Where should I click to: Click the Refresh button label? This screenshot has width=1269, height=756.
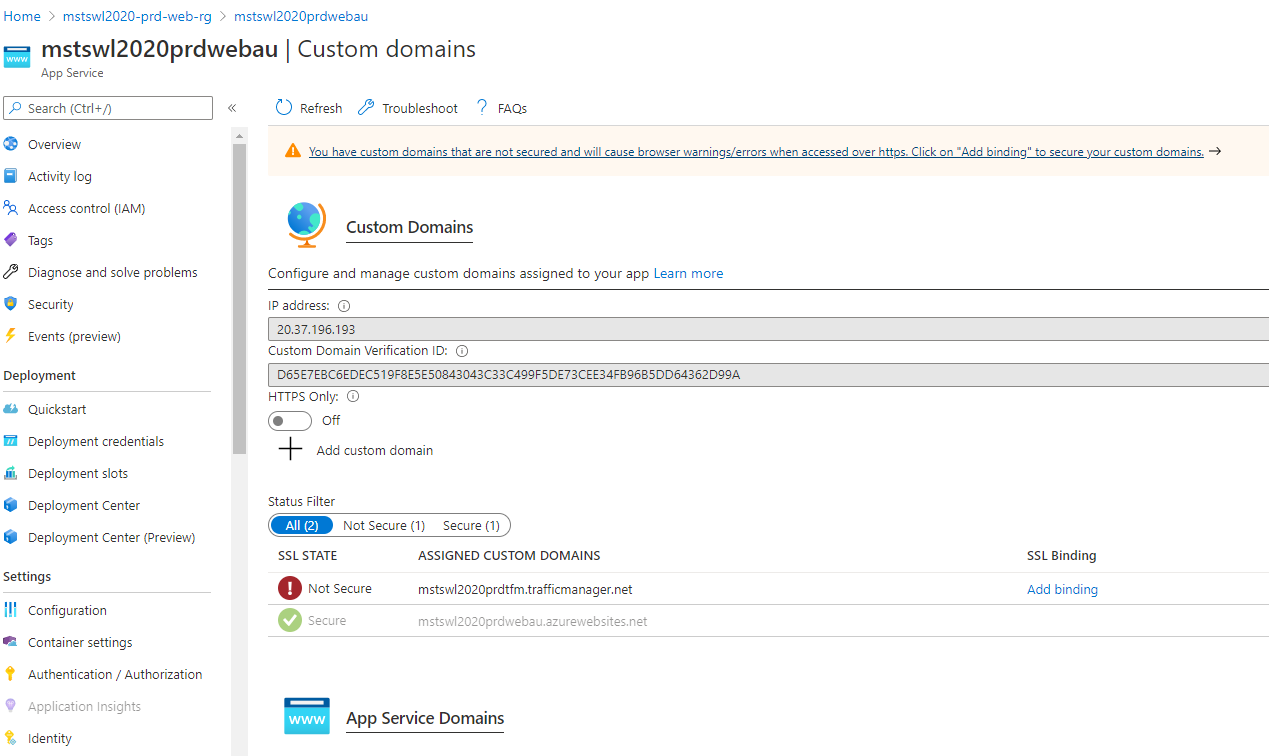click(321, 108)
